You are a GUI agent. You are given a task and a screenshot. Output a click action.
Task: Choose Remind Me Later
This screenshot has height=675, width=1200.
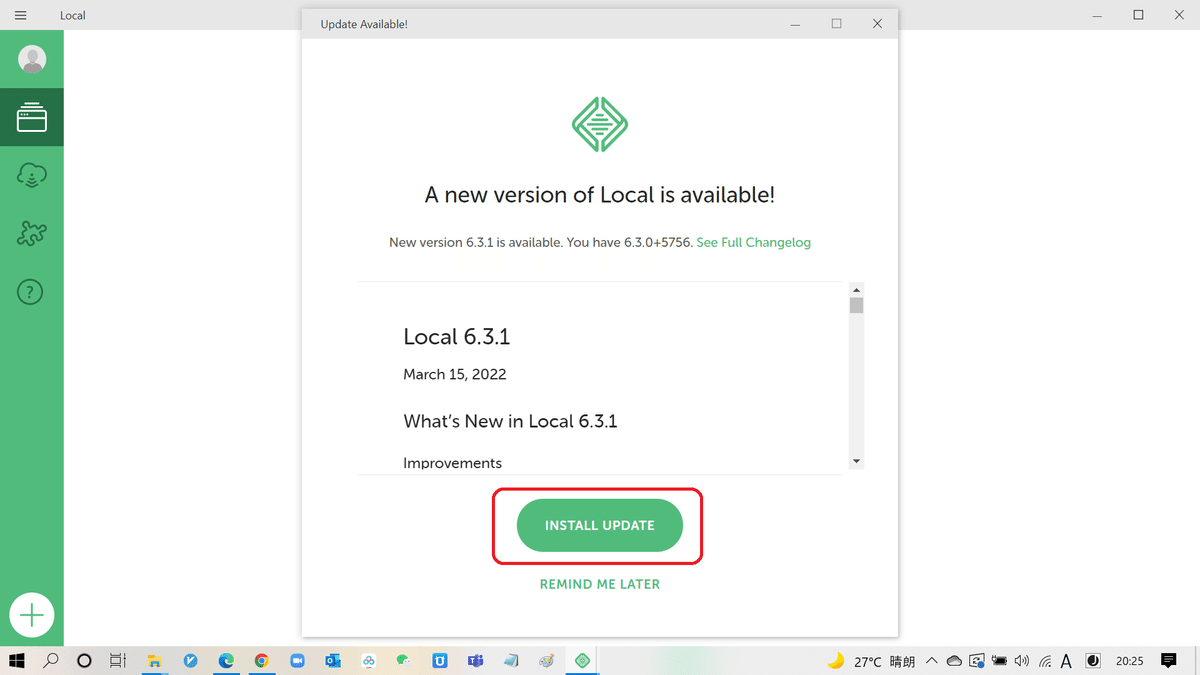pyautogui.click(x=600, y=584)
